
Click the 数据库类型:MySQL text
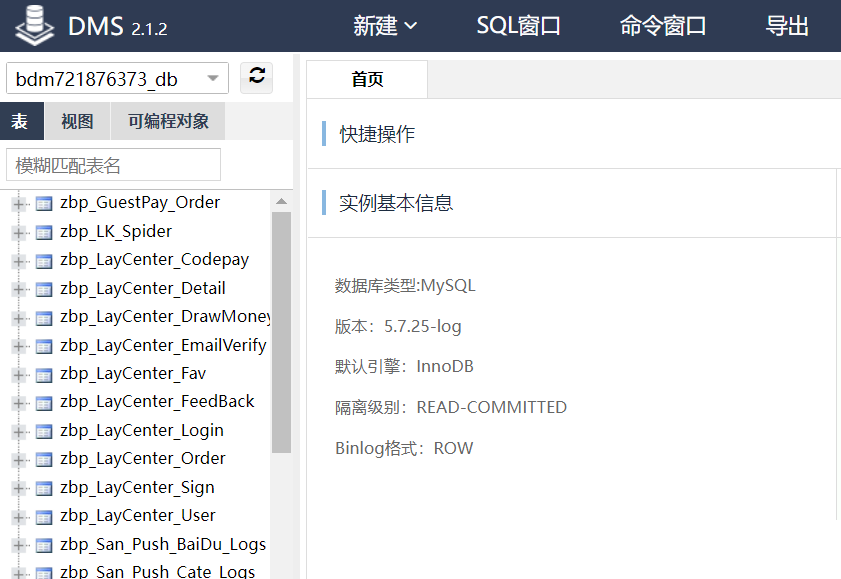pos(405,286)
